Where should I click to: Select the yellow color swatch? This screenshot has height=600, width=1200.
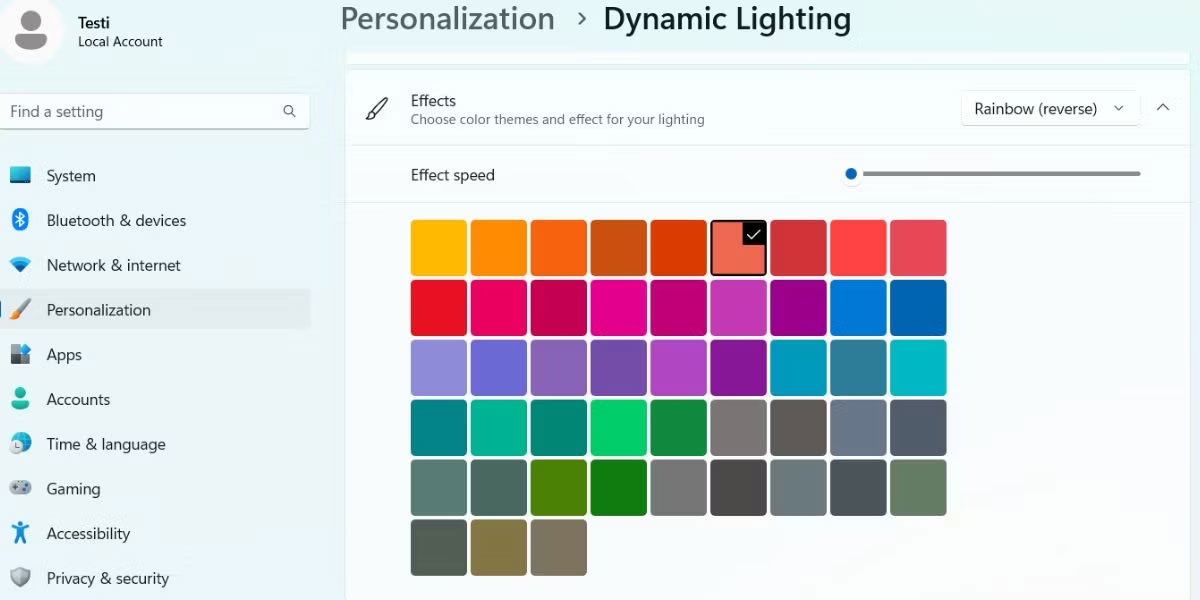pyautogui.click(x=438, y=247)
